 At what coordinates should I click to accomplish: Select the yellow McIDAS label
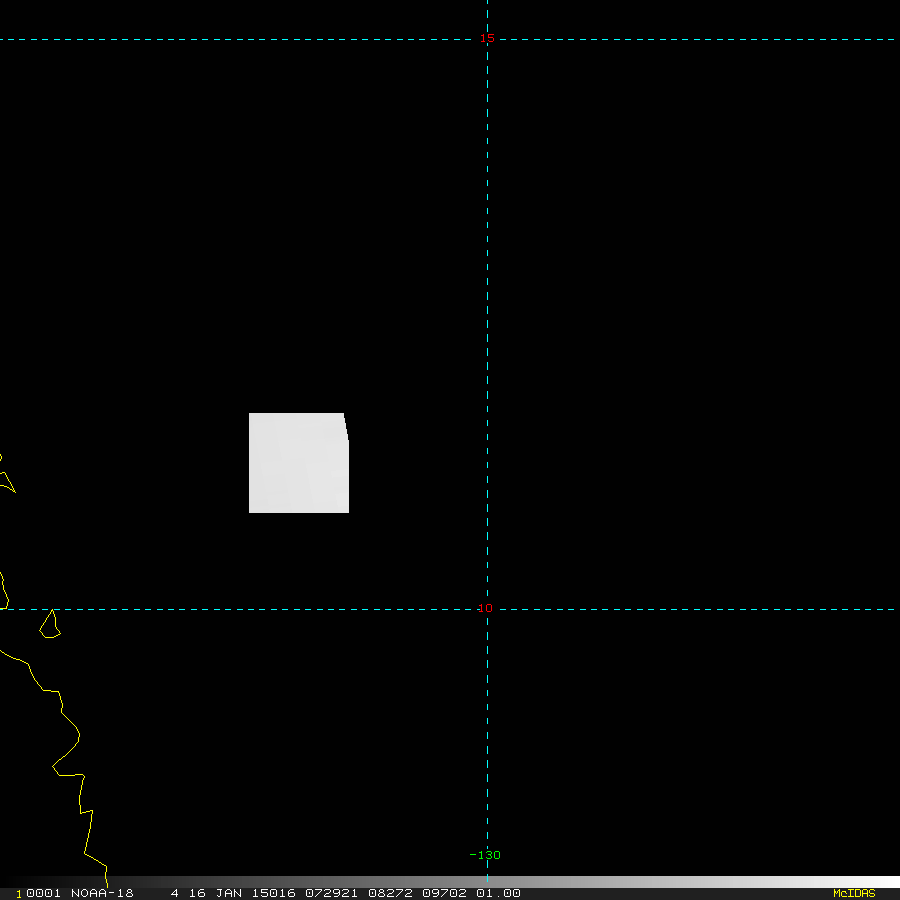[854, 893]
